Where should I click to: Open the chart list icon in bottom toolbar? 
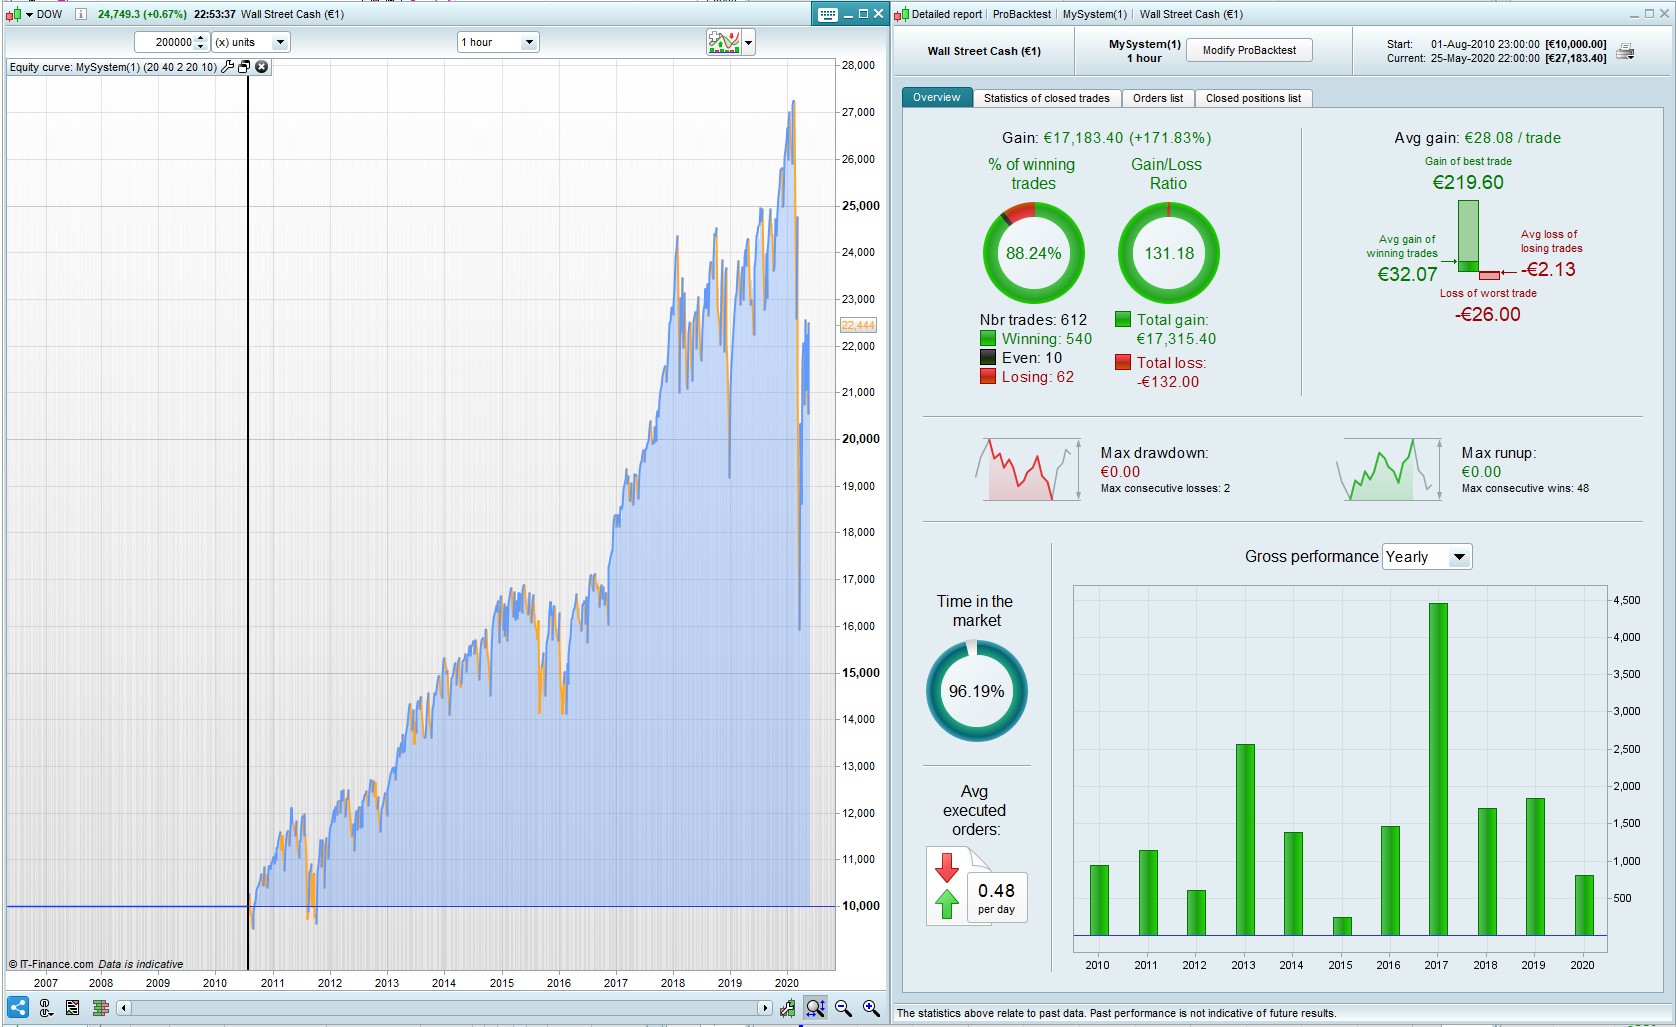72,1008
